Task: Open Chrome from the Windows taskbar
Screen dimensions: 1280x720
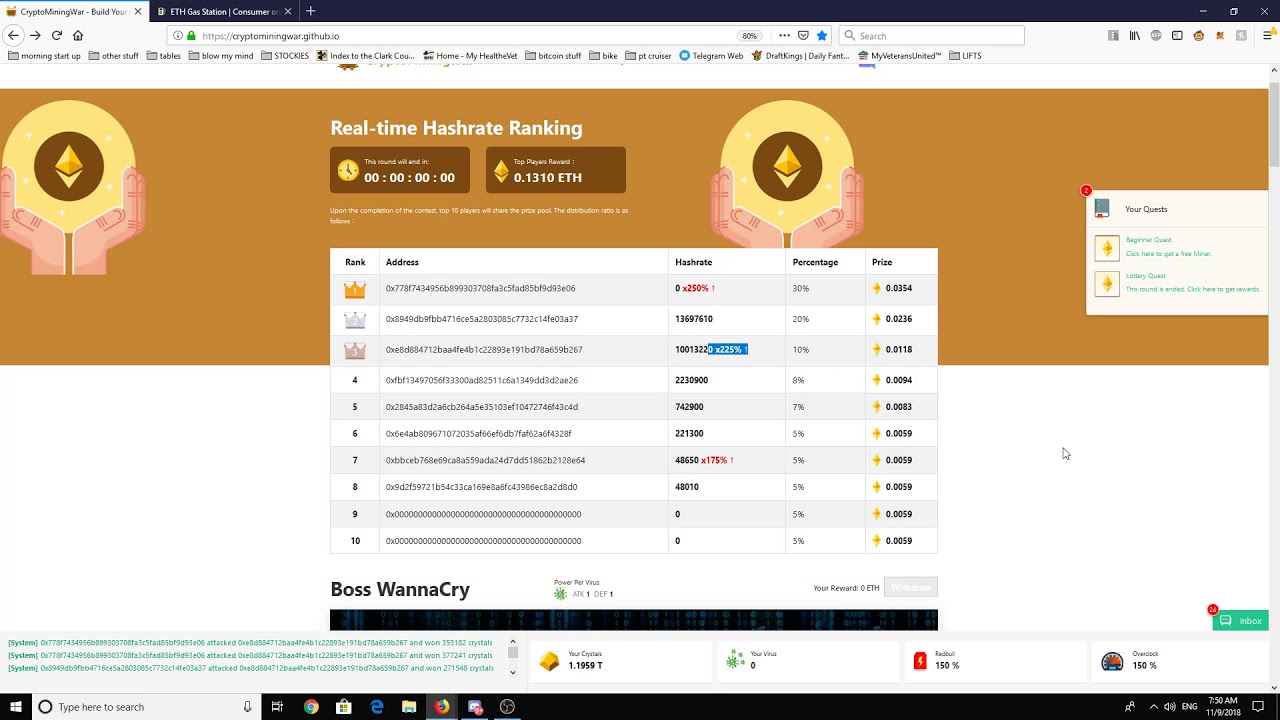Action: pos(311,707)
